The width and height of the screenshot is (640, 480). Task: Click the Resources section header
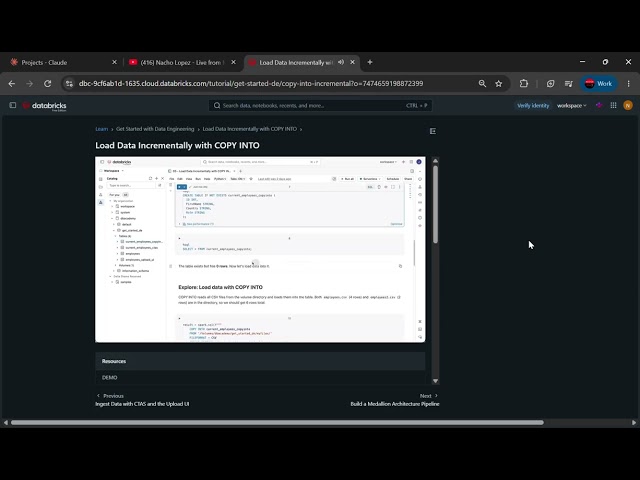point(260,361)
